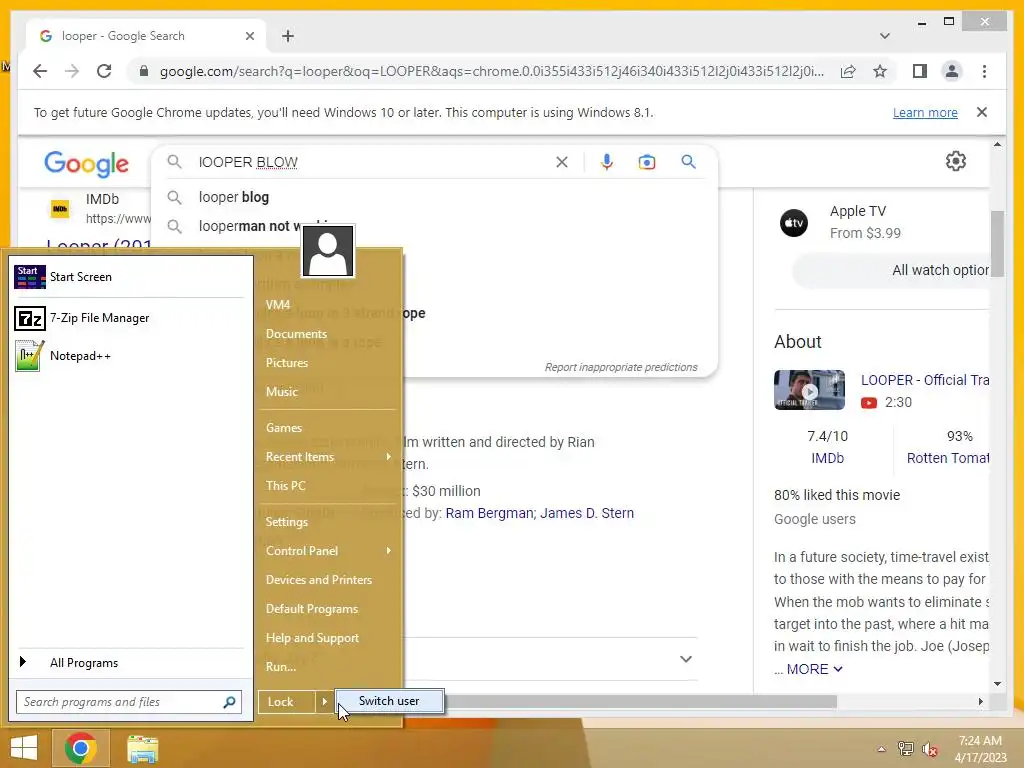
Task: Bookmark this page with the star icon
Action: pos(880,71)
